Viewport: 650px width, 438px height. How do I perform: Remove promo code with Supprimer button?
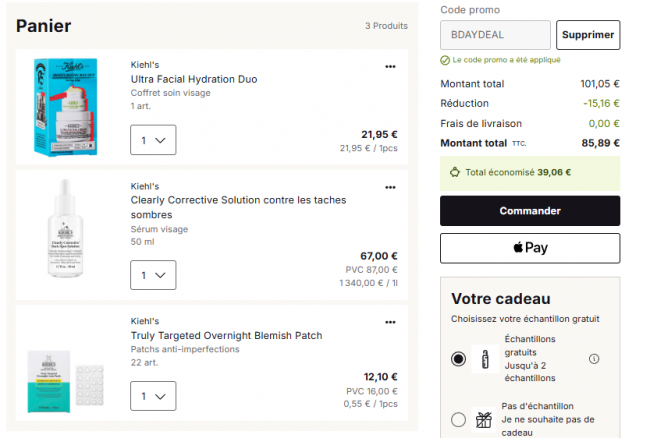click(x=588, y=35)
